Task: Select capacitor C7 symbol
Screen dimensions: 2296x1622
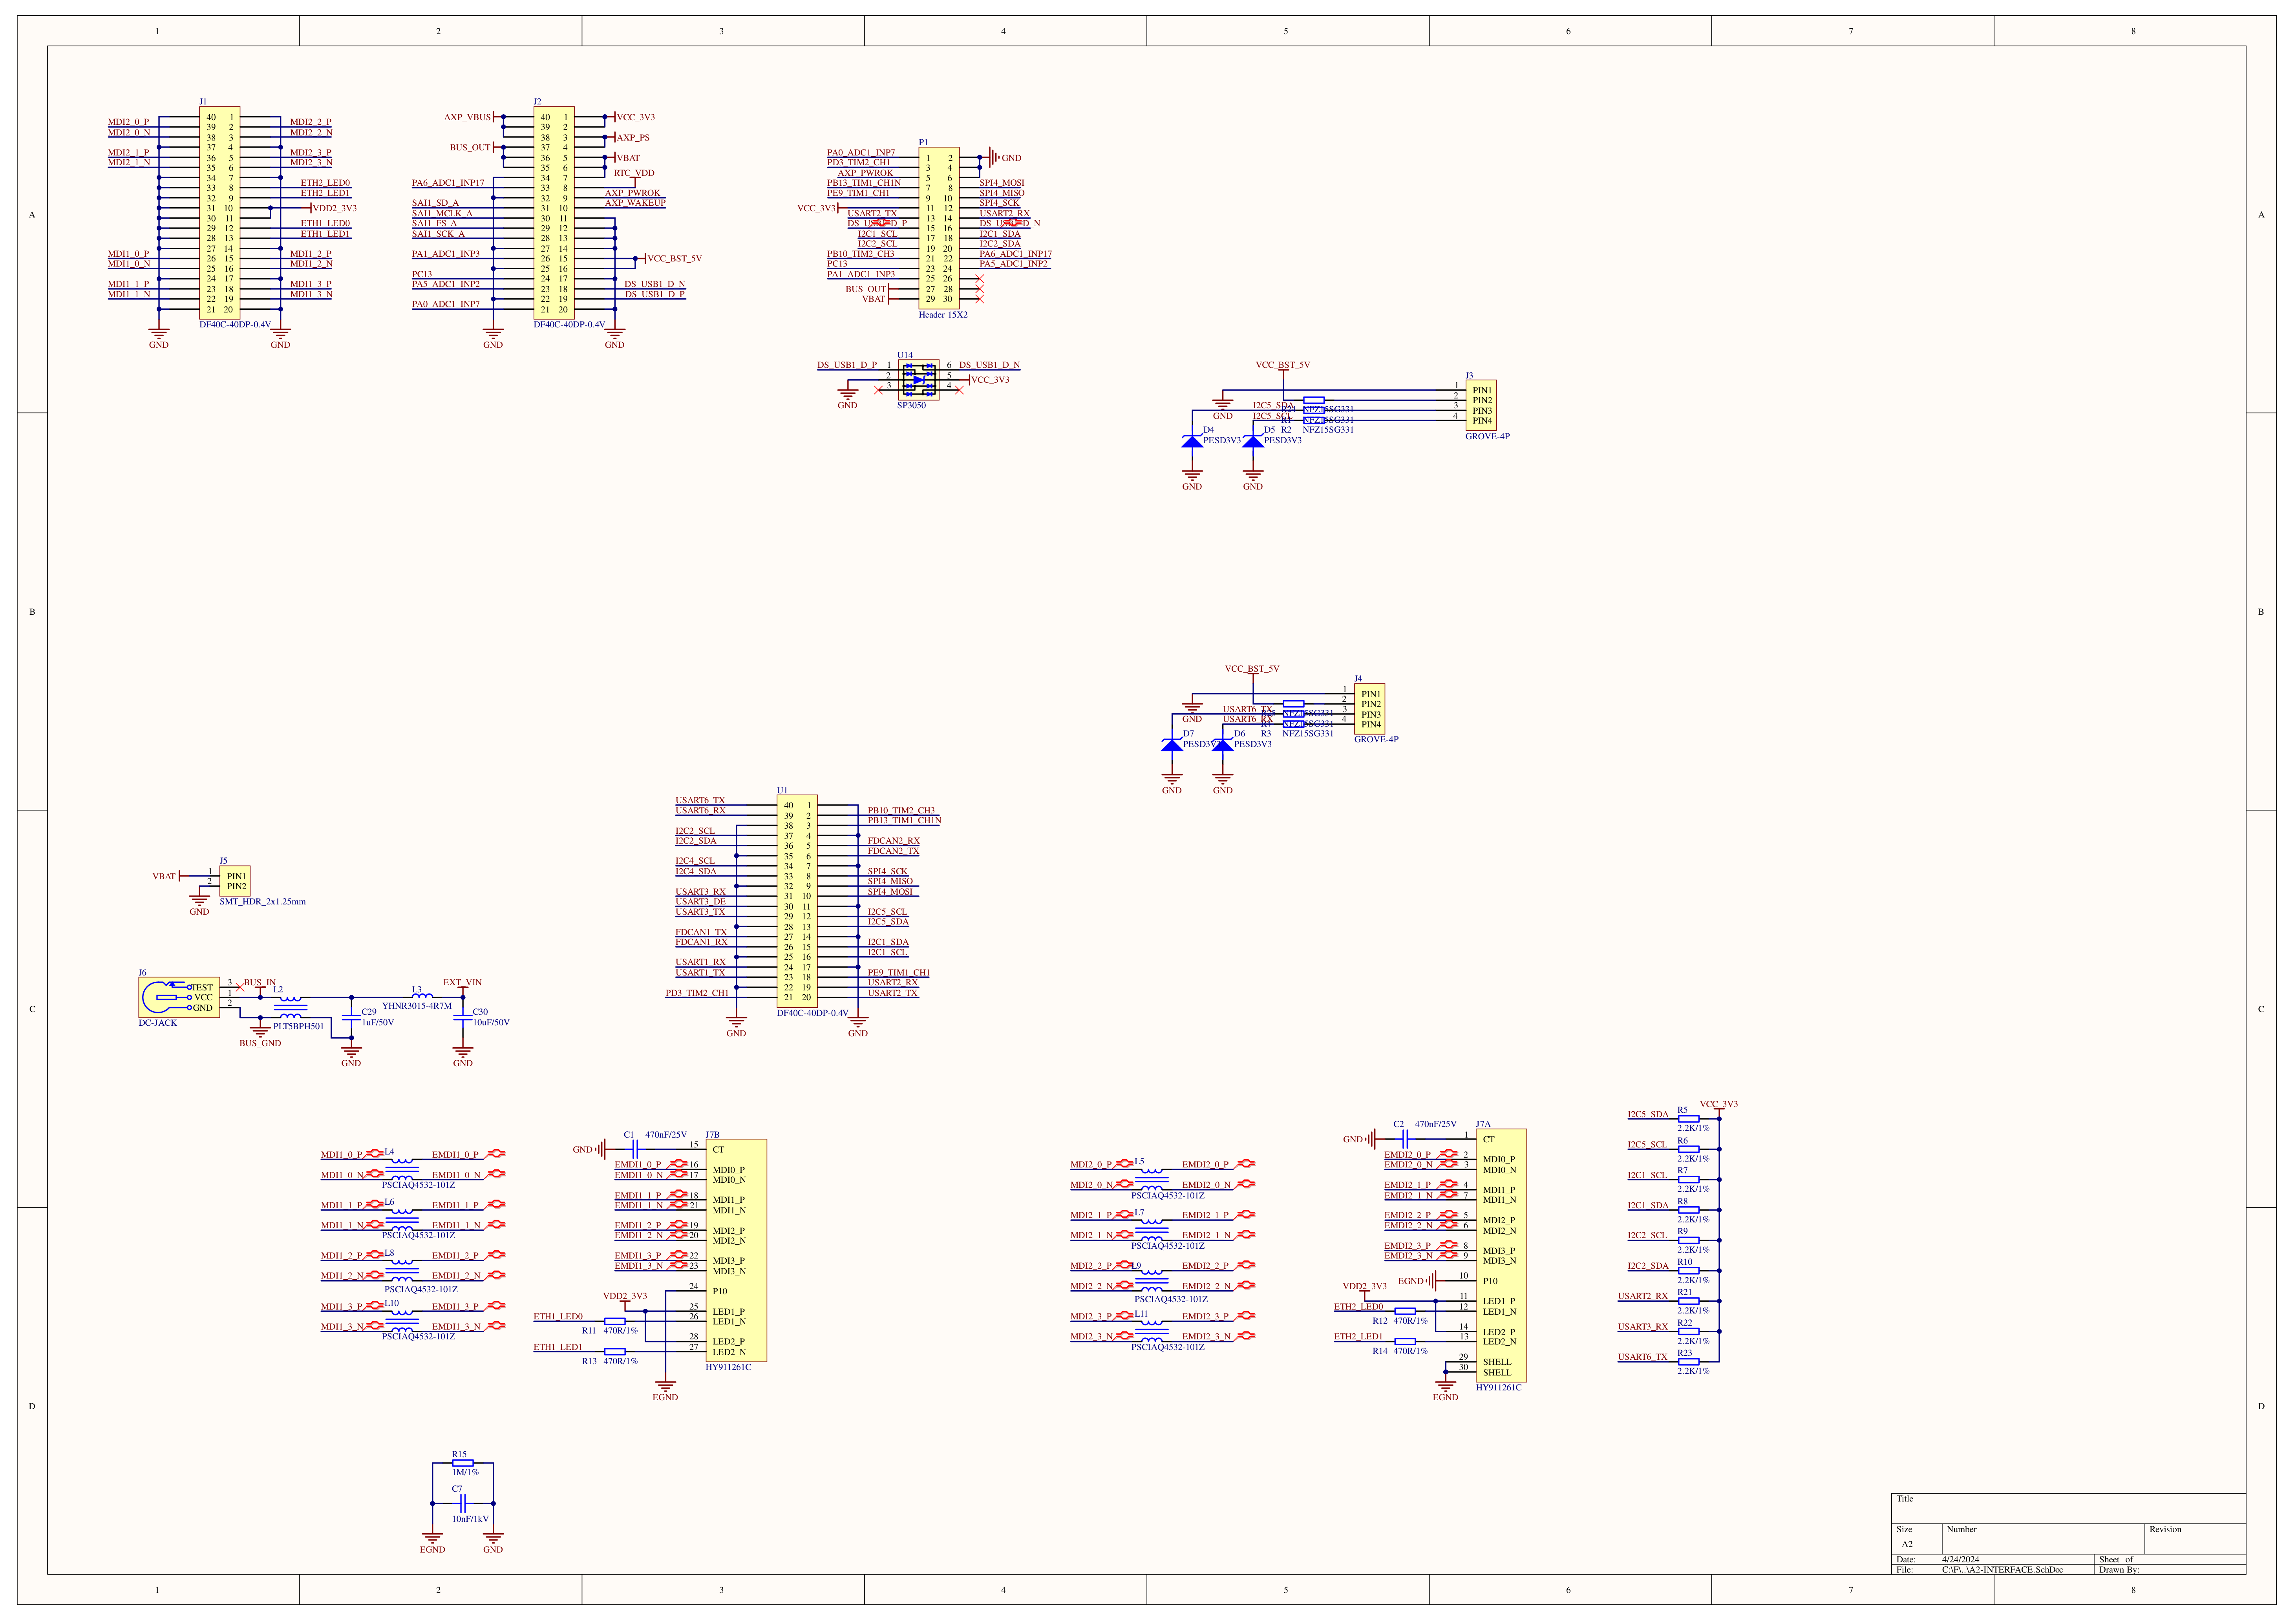Action: (462, 1503)
